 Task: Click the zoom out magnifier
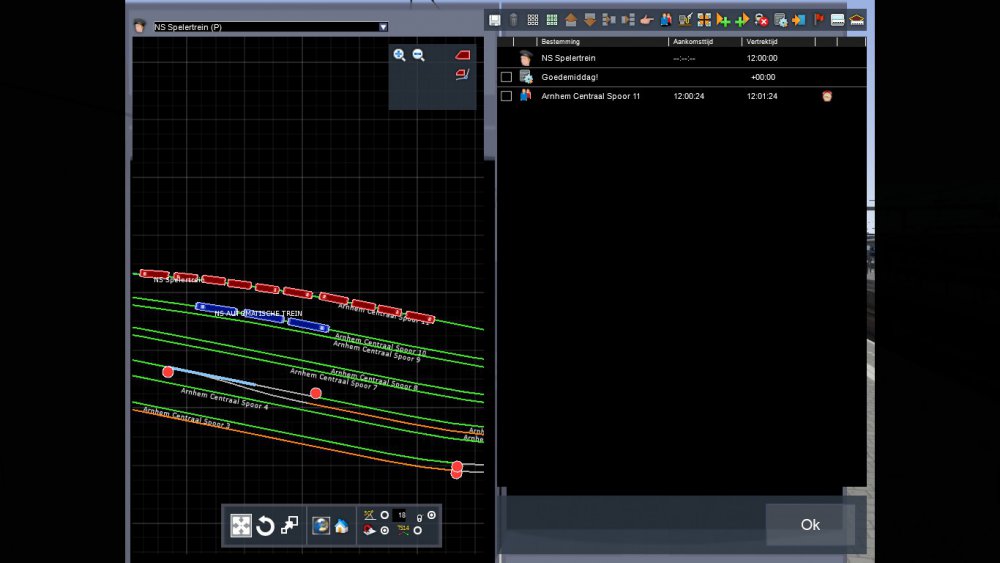coord(419,55)
